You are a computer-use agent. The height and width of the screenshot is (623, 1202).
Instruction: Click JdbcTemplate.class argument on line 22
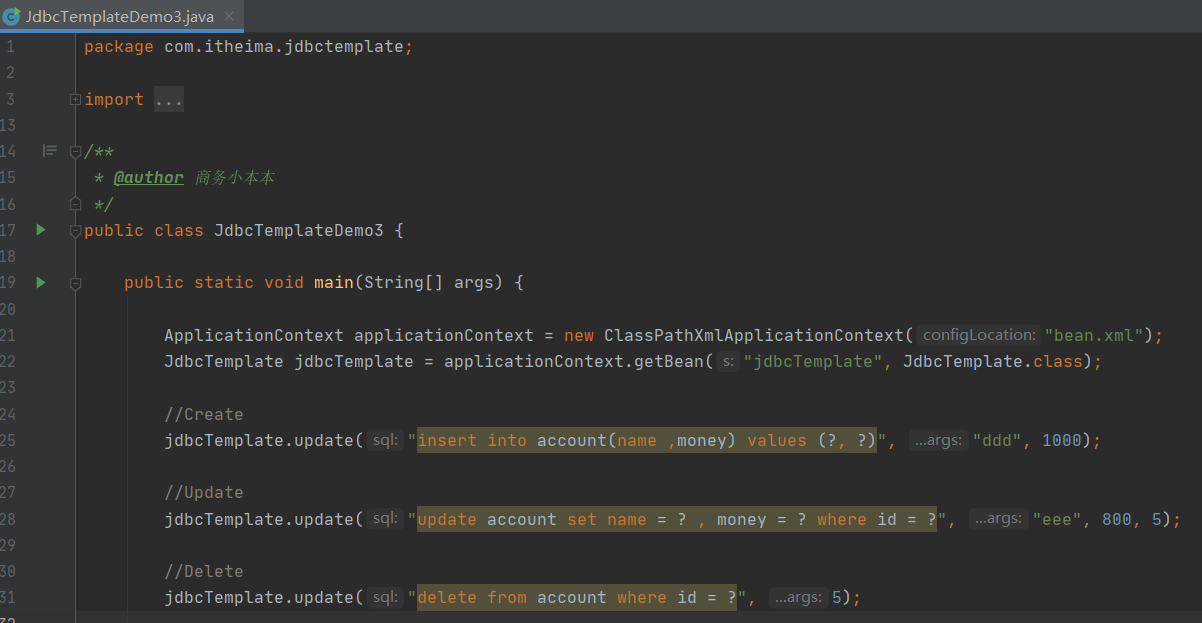(993, 361)
